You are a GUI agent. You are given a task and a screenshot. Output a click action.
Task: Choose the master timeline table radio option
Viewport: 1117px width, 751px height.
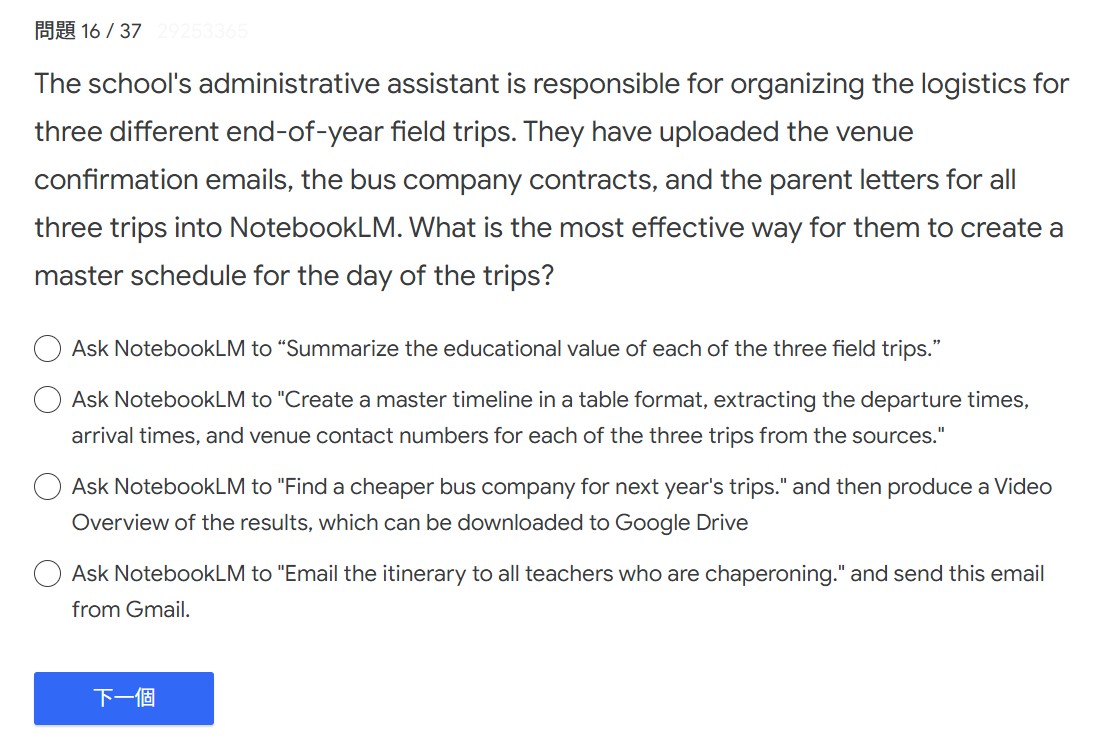48,400
